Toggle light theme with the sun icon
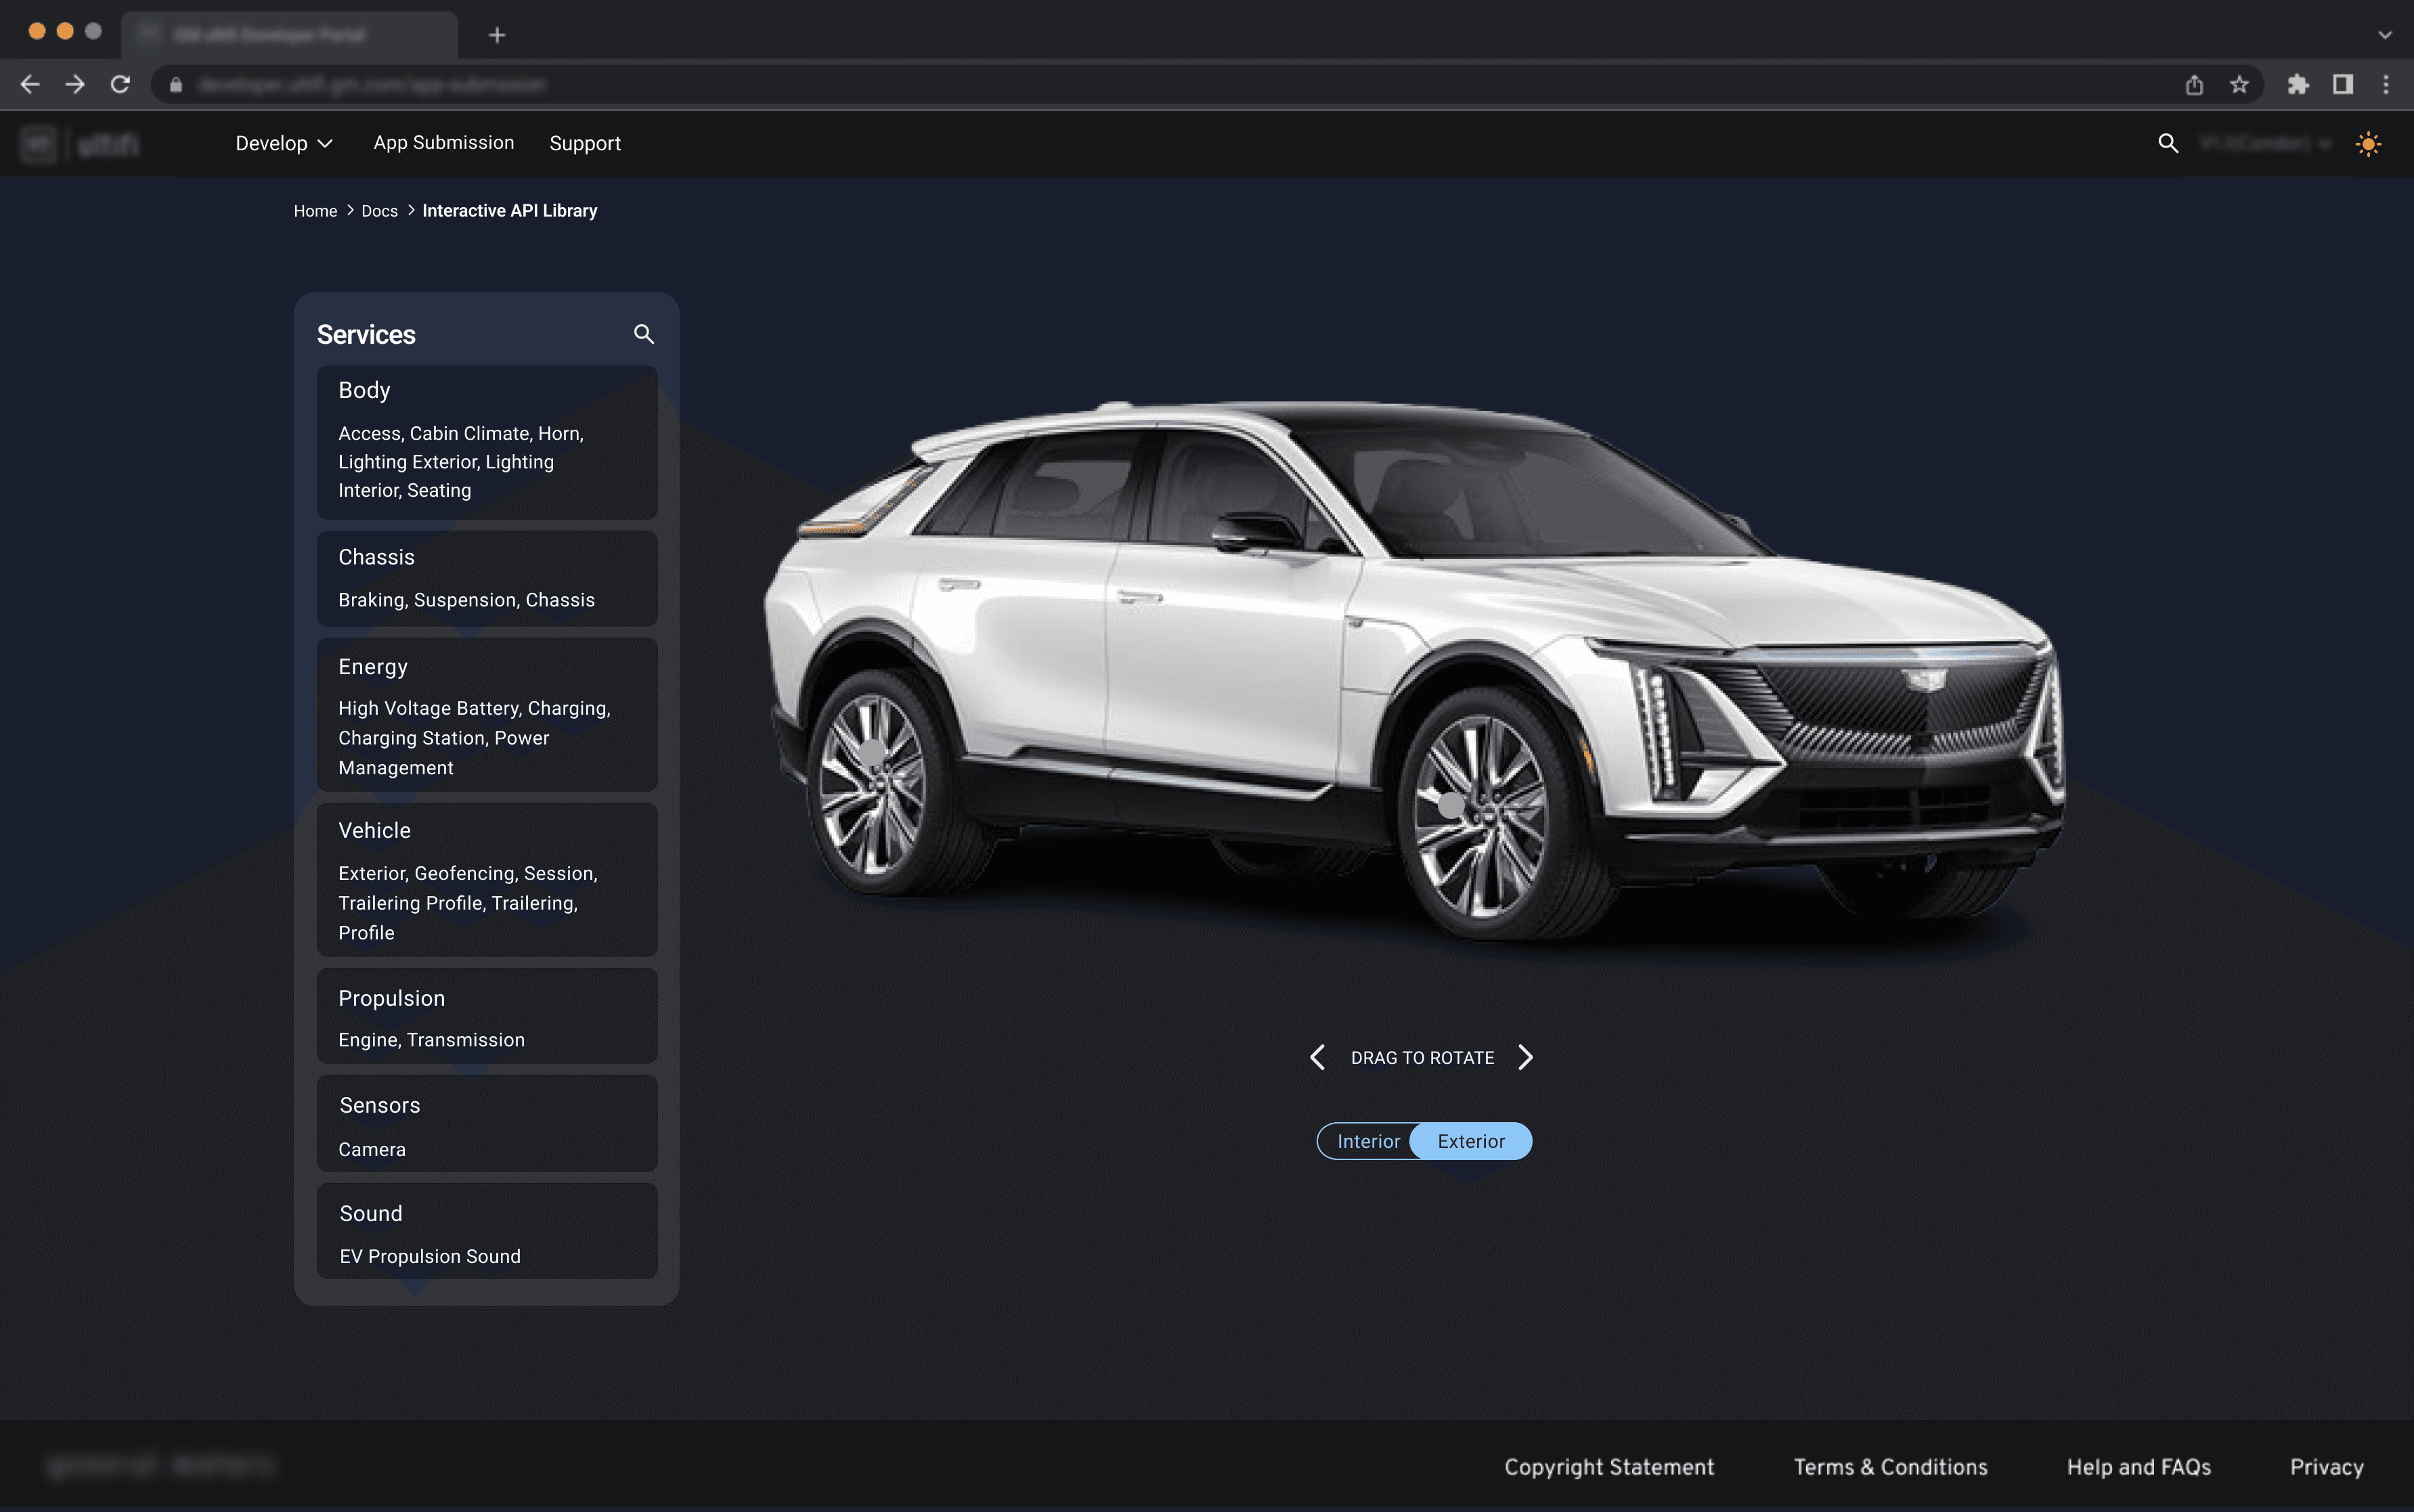Viewport: 2414px width, 1512px height. click(2367, 144)
